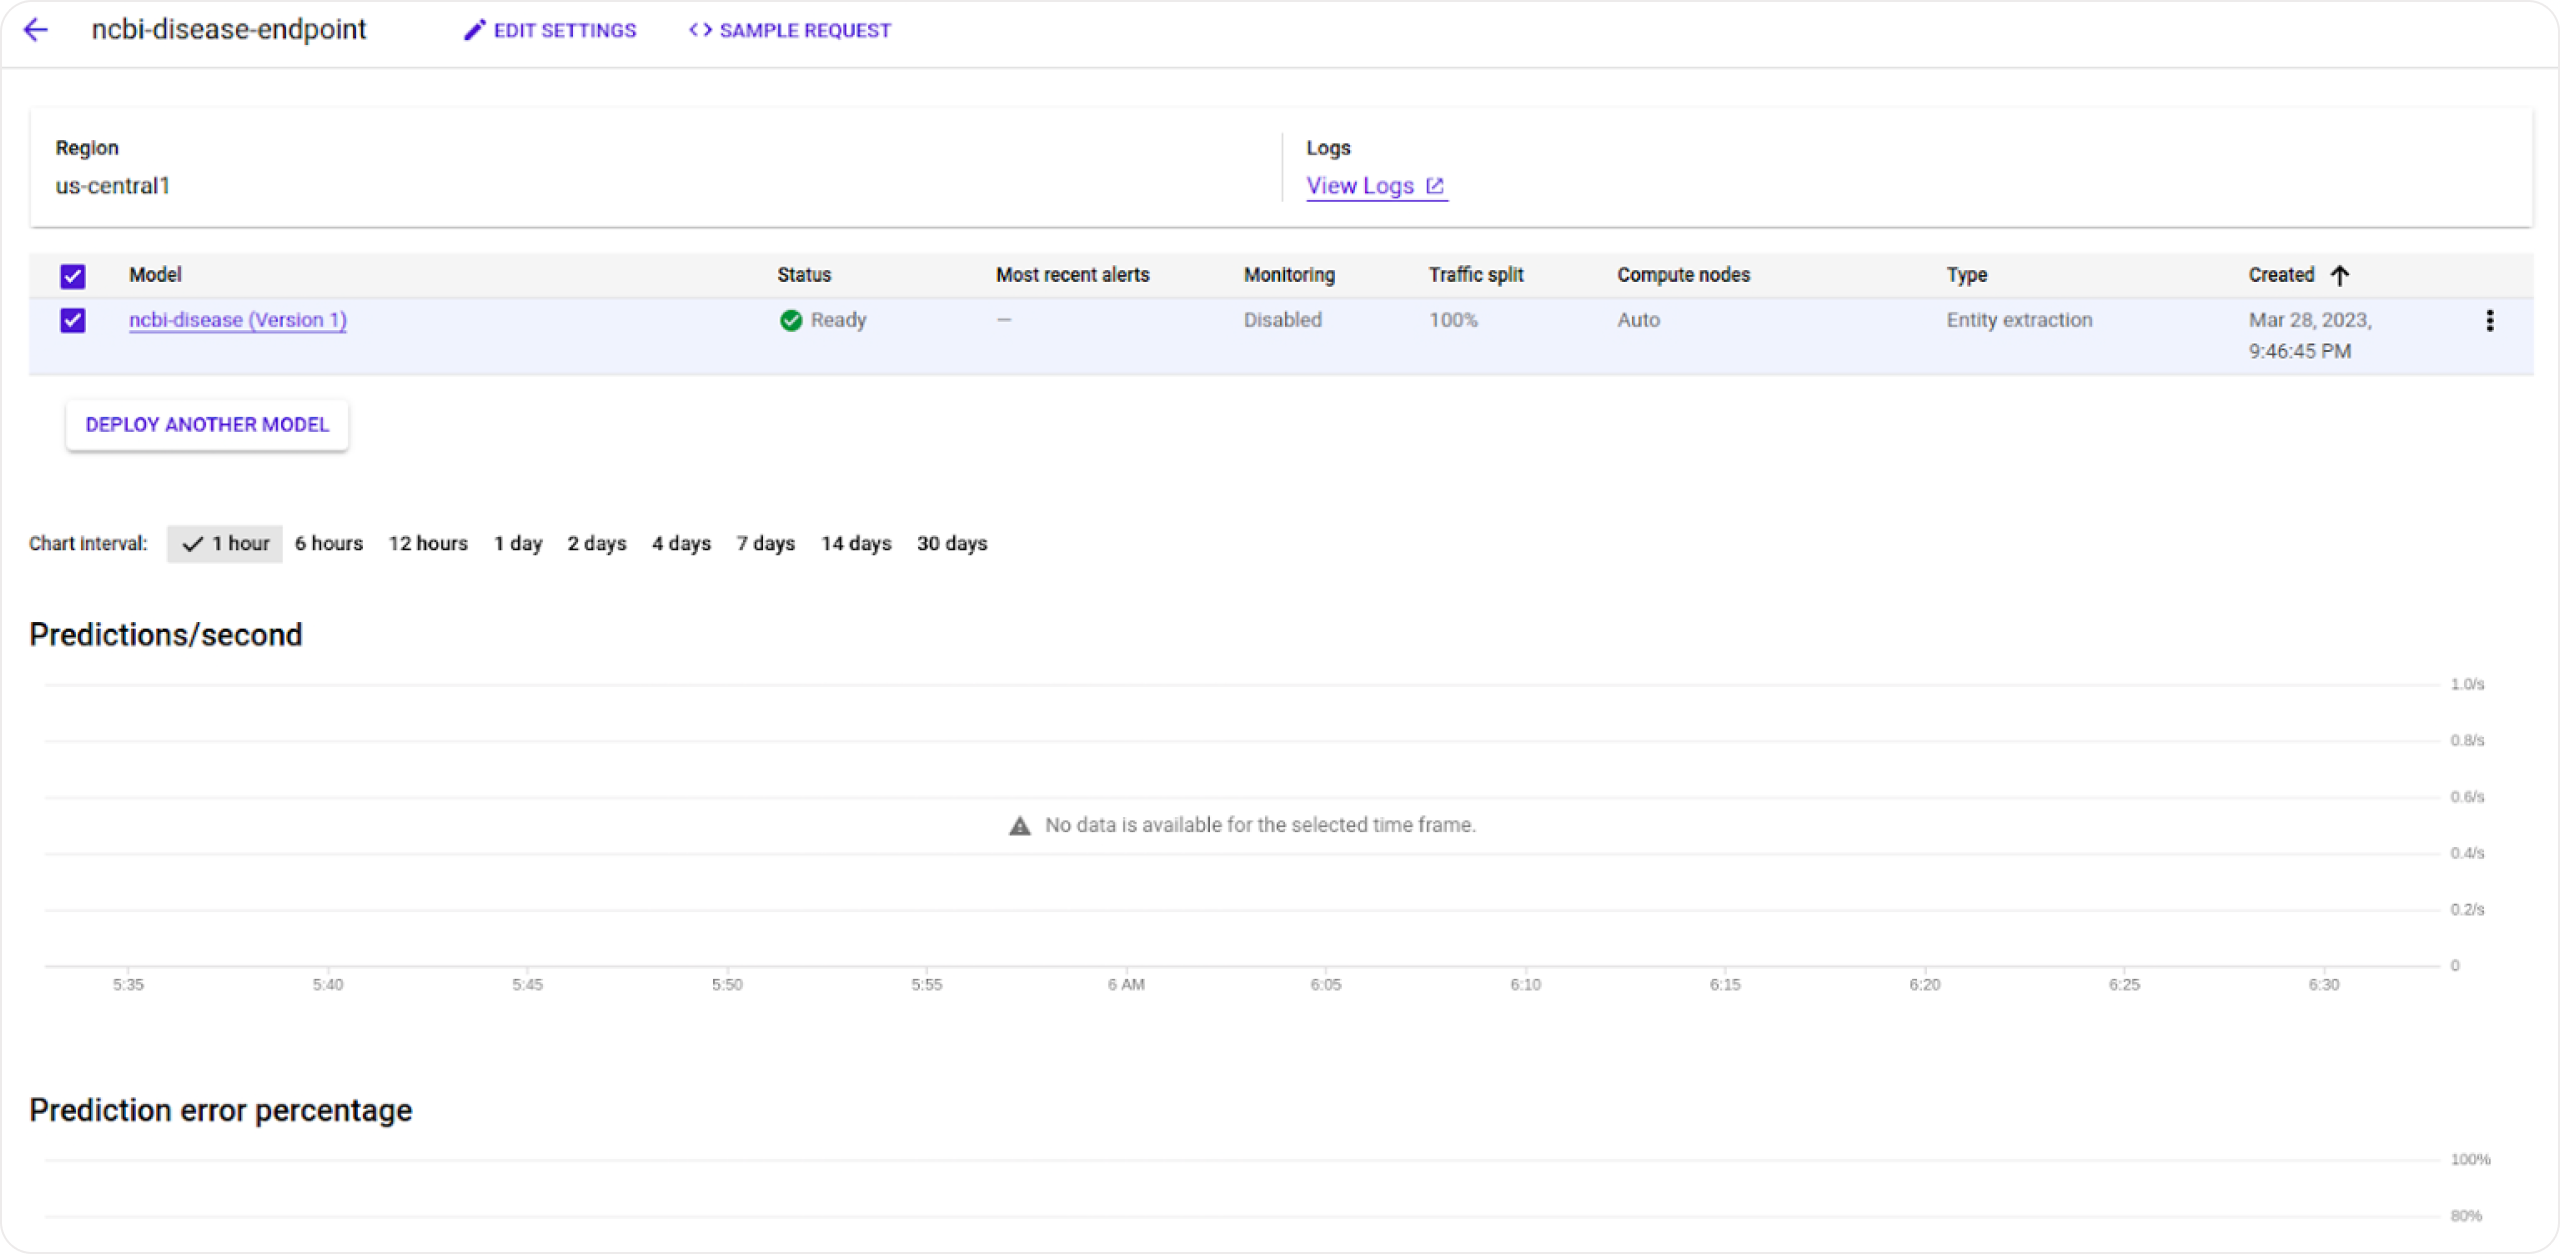
Task: Open the overflow menu on the ncbi-disease row
Action: (2490, 321)
